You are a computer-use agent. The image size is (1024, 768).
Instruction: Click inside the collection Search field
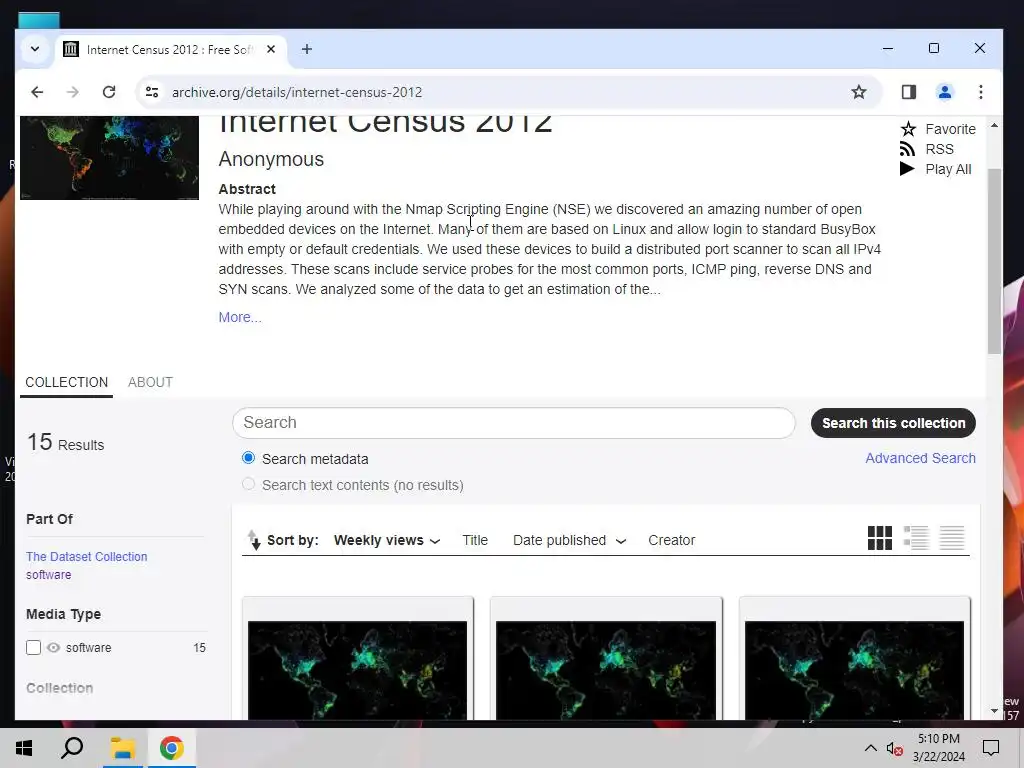[513, 423]
